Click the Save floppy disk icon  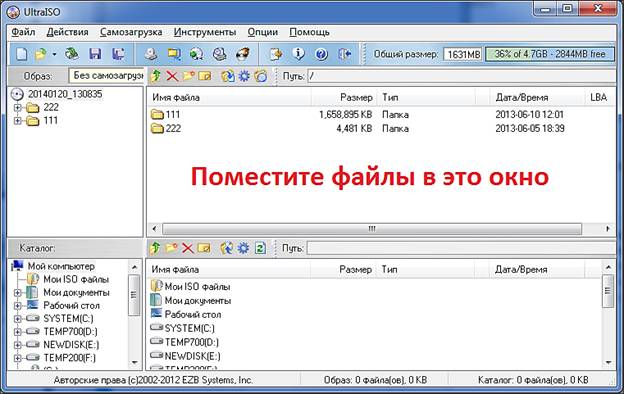[x=95, y=54]
